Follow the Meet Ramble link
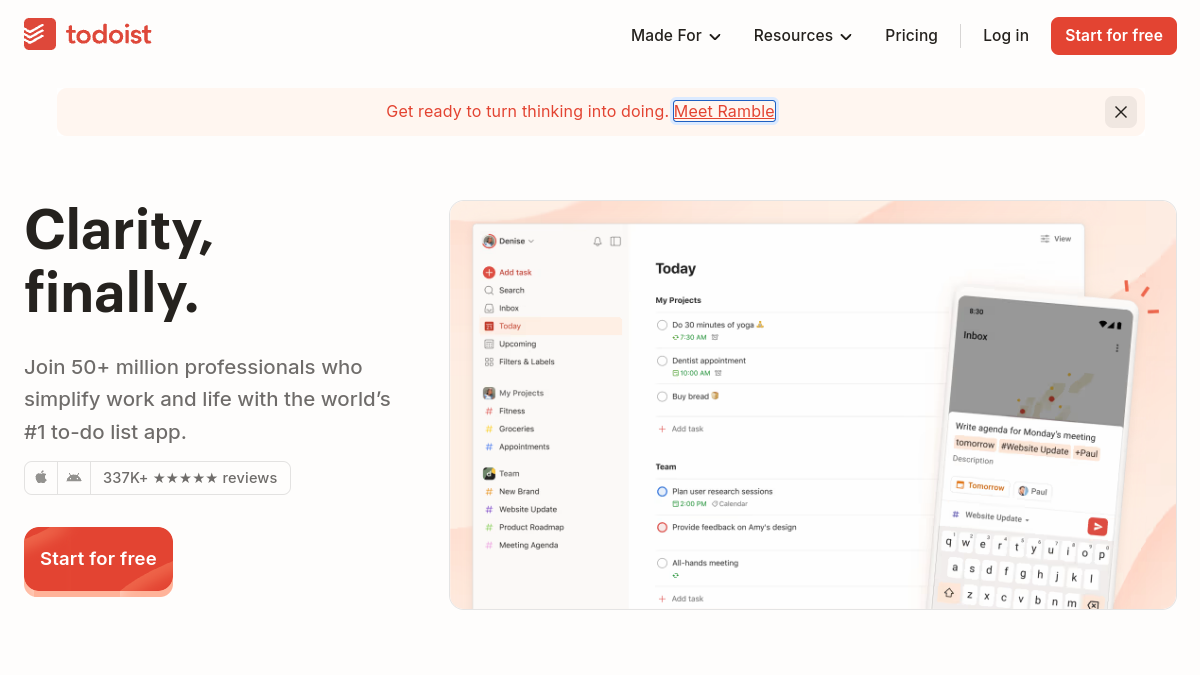 pos(724,112)
